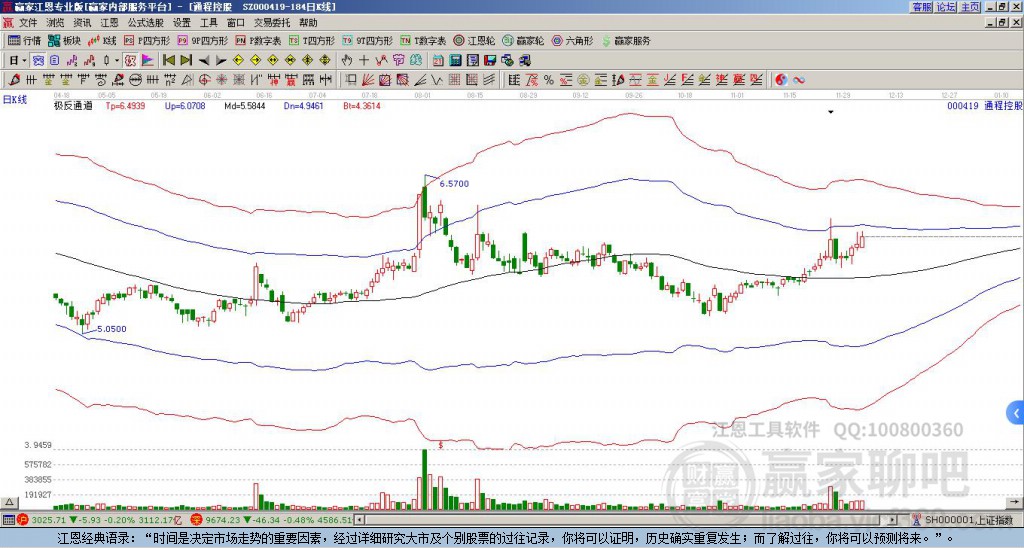The image size is (1024, 548).
Task: Jump to last bar with green arrow
Action: coord(186,60)
